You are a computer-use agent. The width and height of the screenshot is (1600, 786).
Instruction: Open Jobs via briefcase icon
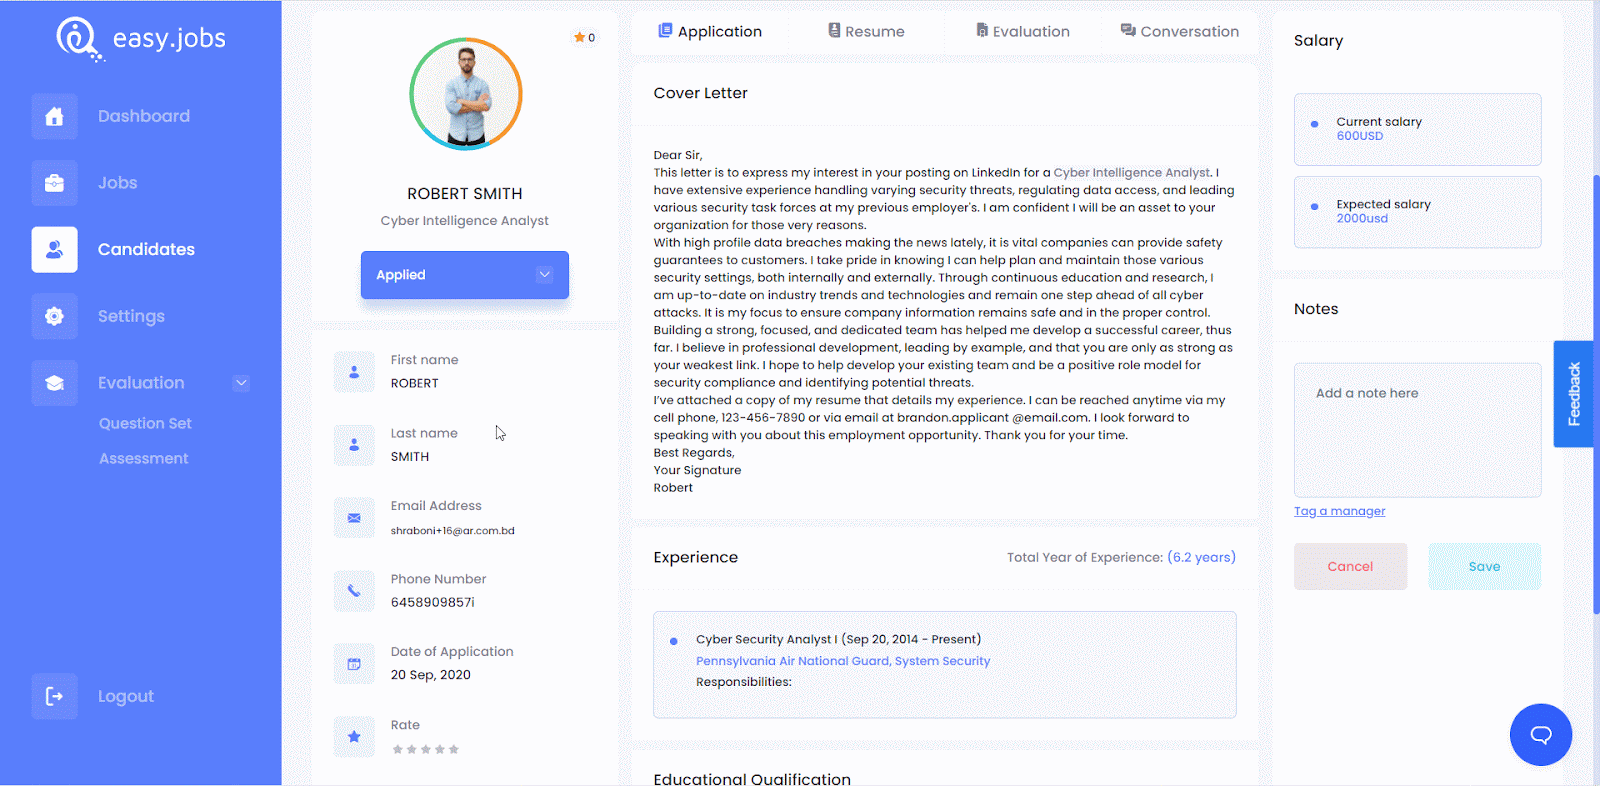54,183
